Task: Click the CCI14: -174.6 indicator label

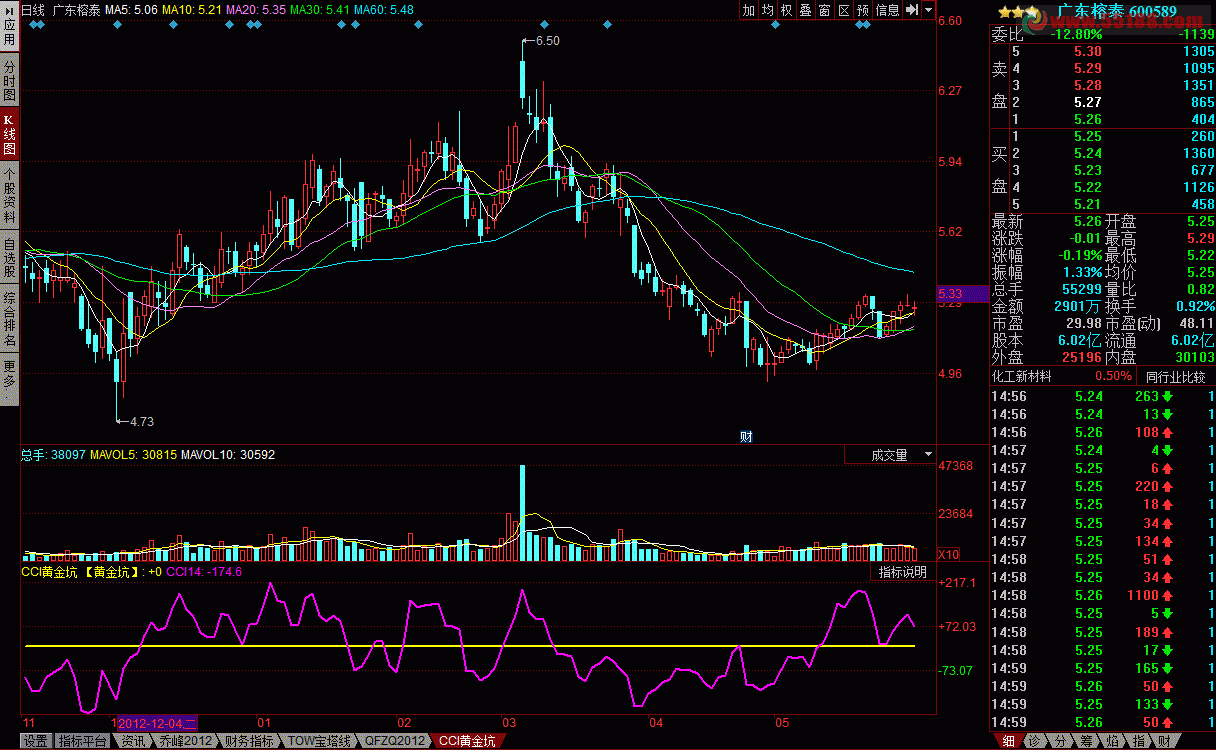Action: point(204,572)
